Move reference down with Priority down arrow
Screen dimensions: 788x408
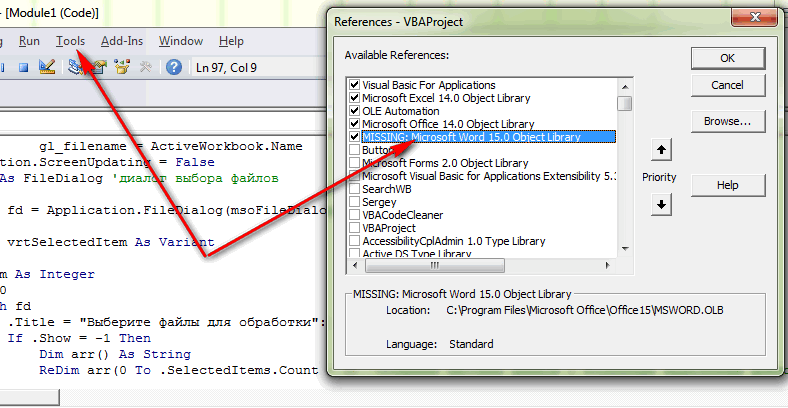(661, 205)
